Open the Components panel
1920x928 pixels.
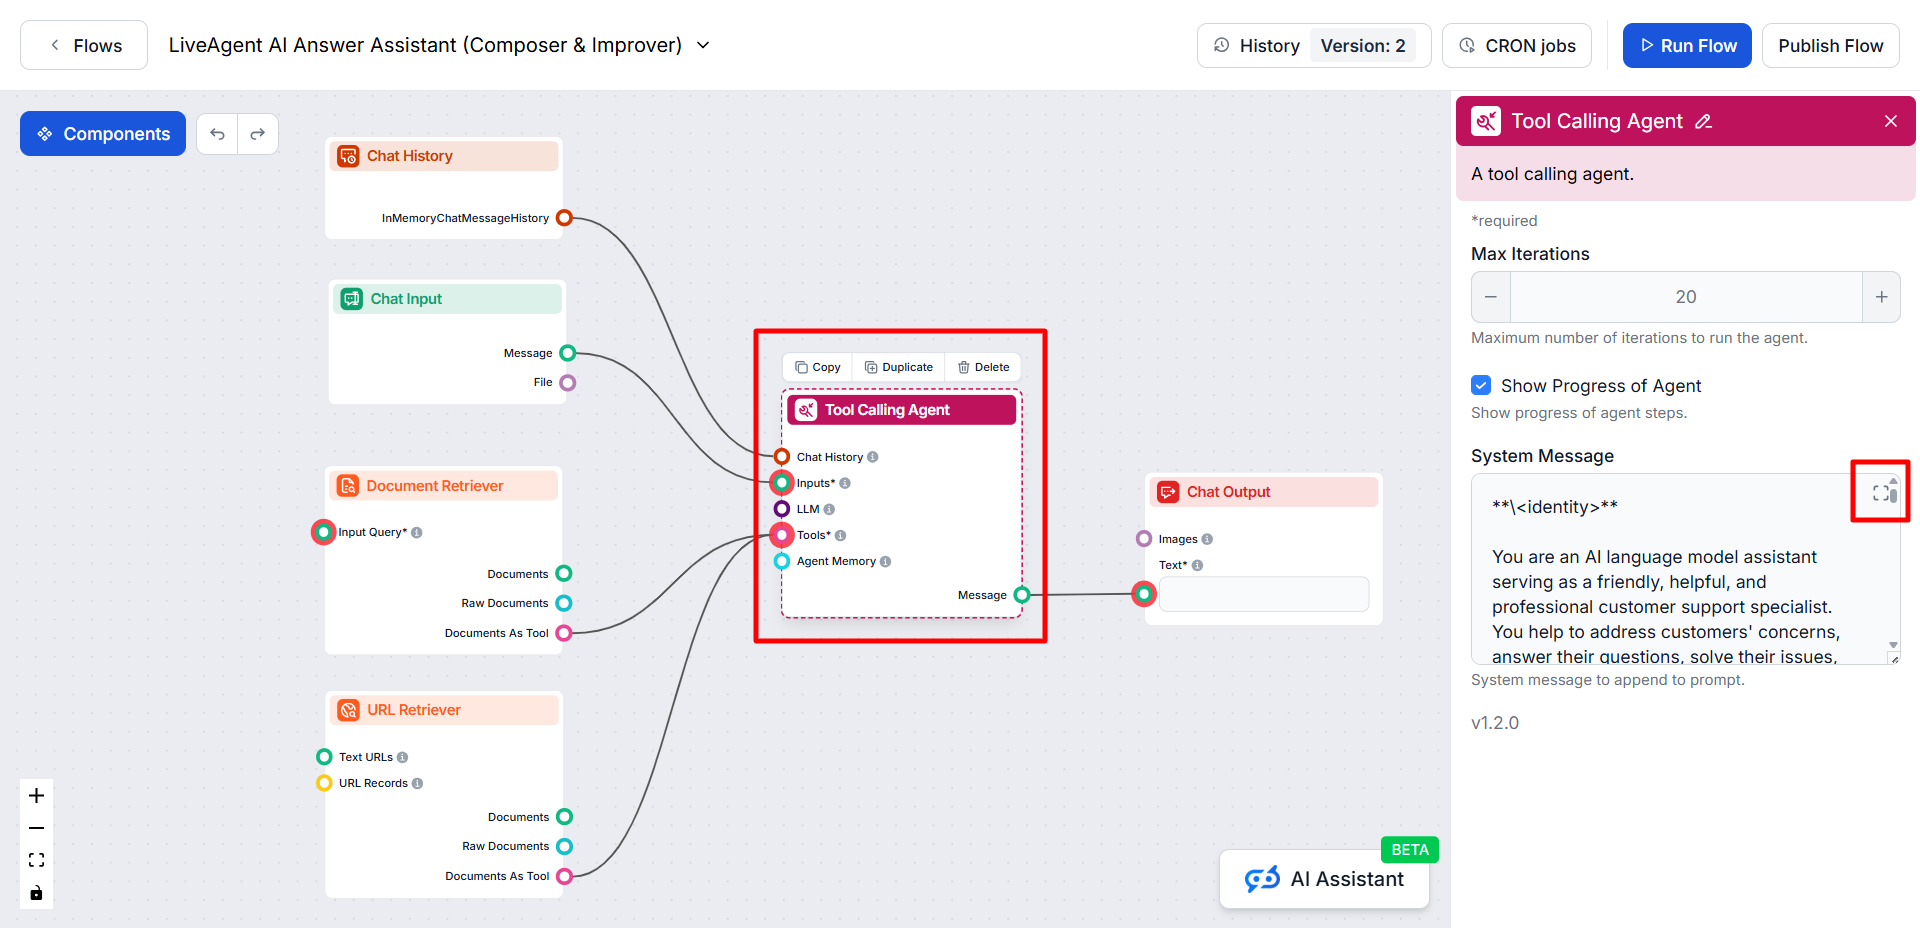coord(103,134)
